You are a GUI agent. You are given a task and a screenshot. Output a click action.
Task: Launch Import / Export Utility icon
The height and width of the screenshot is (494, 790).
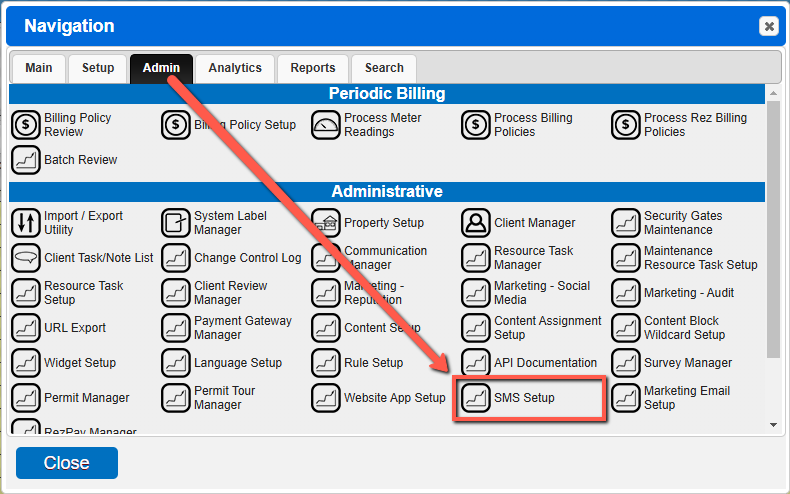tap(26, 223)
